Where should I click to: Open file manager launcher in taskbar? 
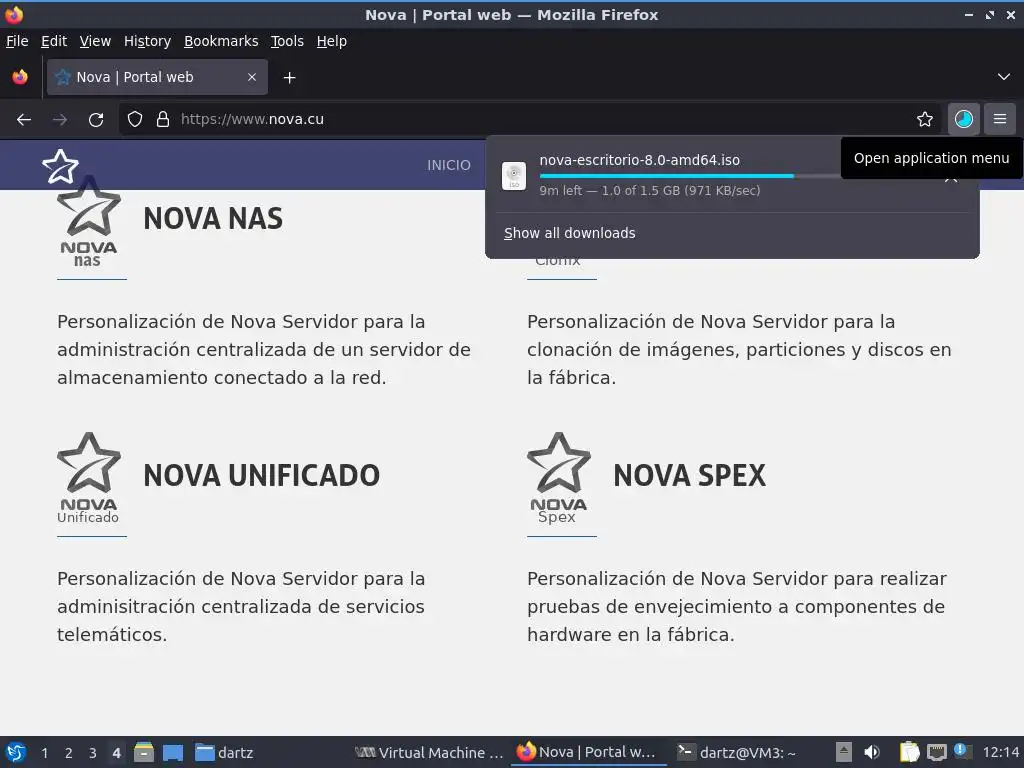pos(144,752)
